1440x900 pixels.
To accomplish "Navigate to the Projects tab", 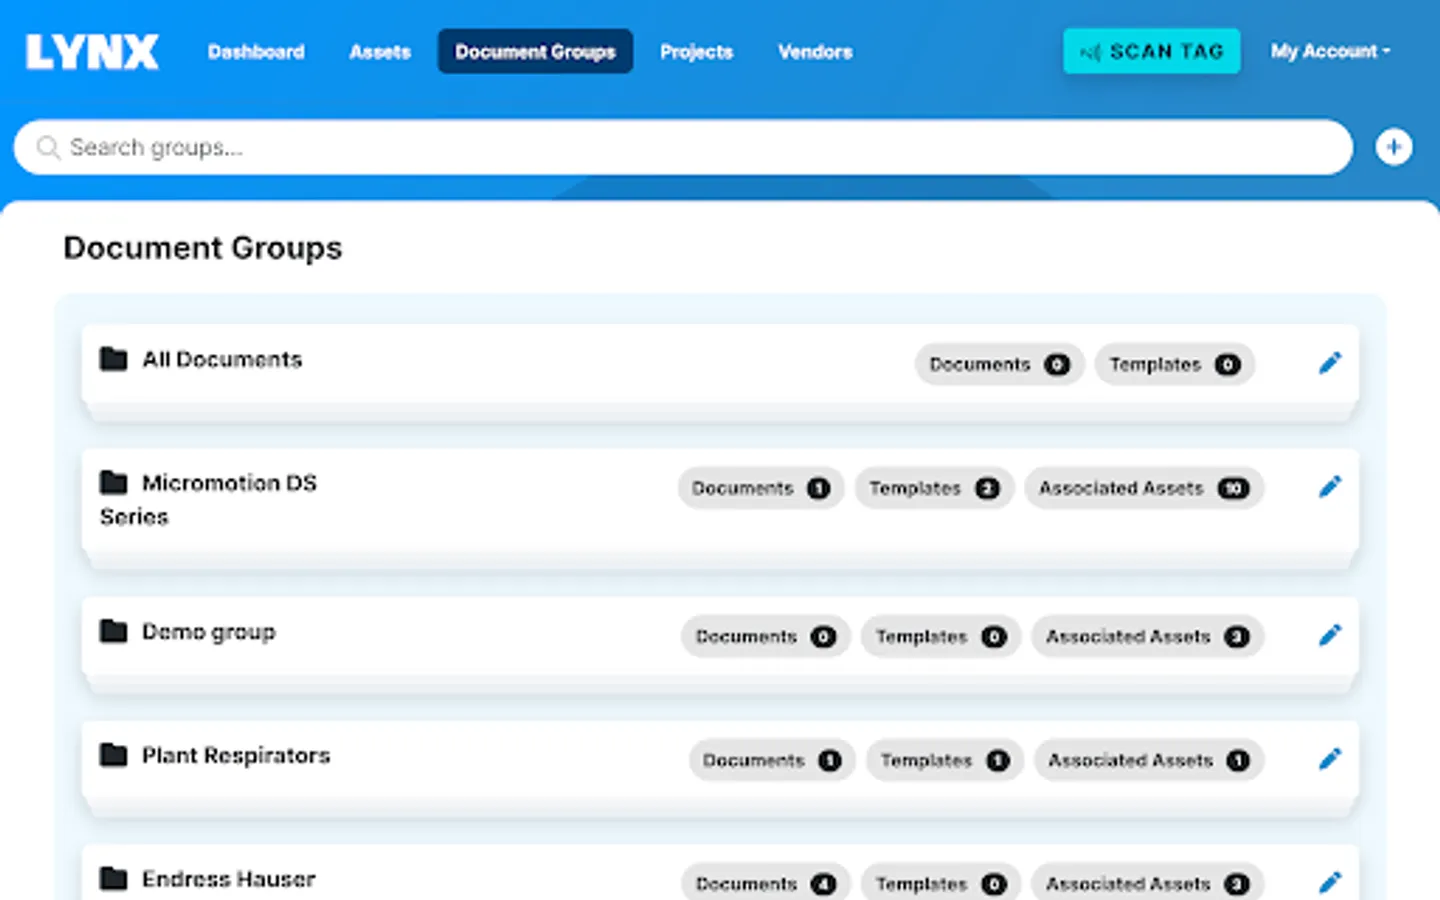I will [696, 51].
